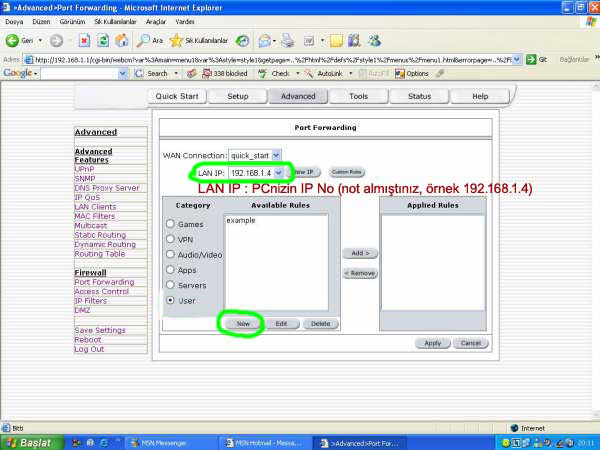
Task: Open the Google logo dropdown arrow
Action: [x=35, y=73]
